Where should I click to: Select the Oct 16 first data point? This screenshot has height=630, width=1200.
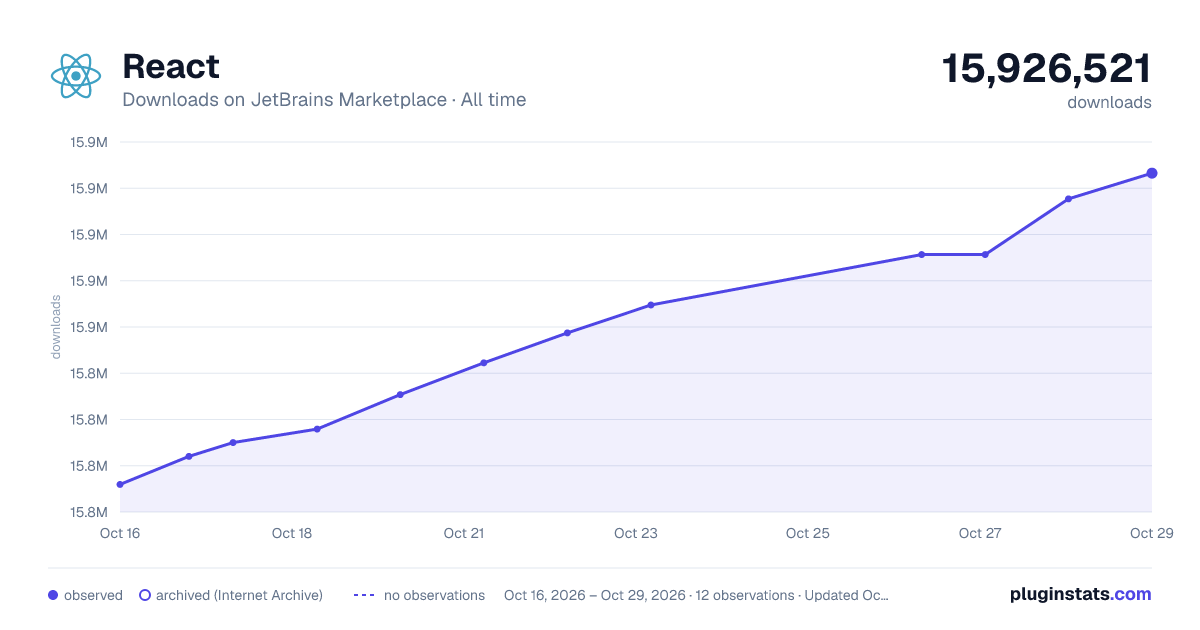(x=120, y=484)
